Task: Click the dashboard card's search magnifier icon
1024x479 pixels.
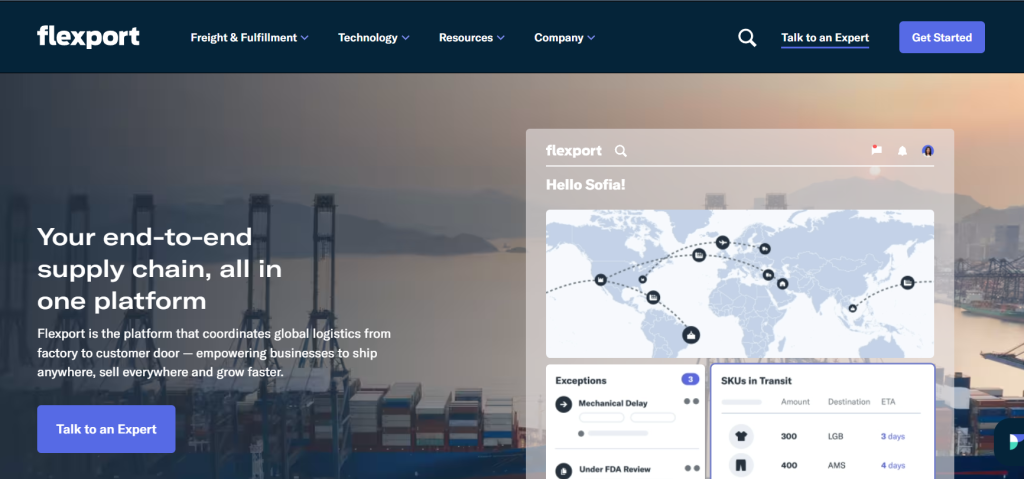Action: (x=621, y=151)
